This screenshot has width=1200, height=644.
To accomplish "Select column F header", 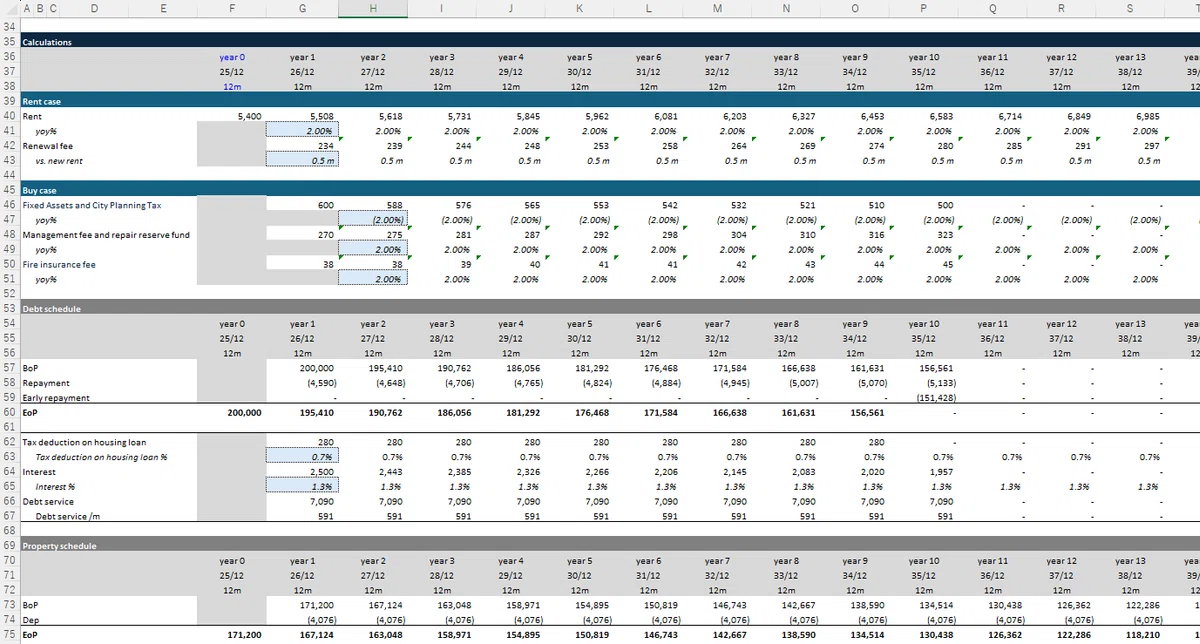I will tap(232, 8).
